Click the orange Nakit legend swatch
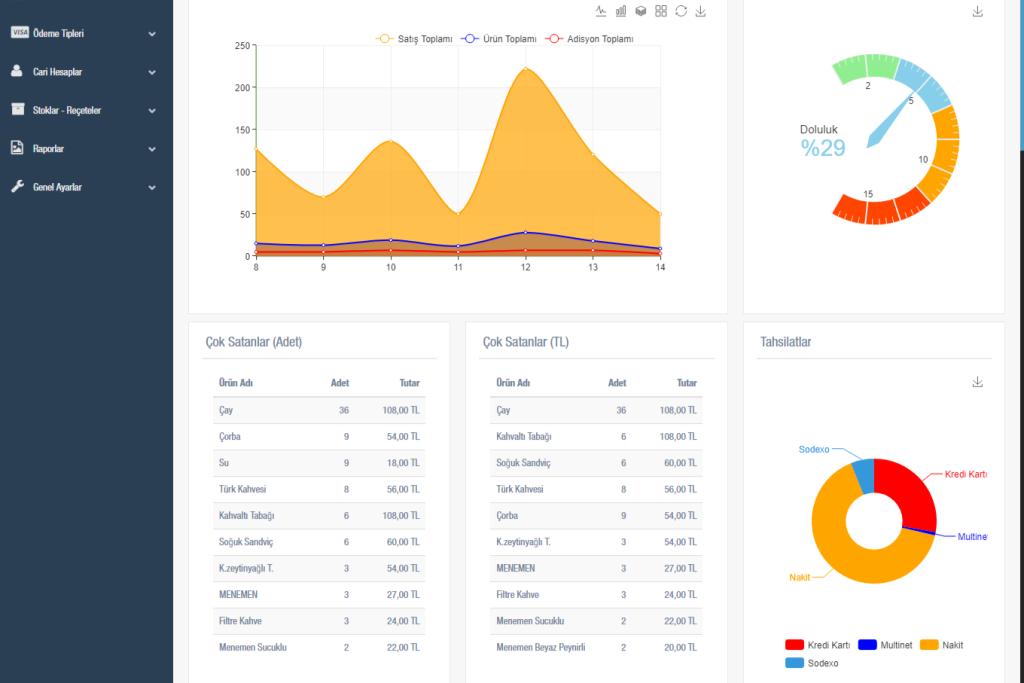The image size is (1024, 683). [930, 645]
